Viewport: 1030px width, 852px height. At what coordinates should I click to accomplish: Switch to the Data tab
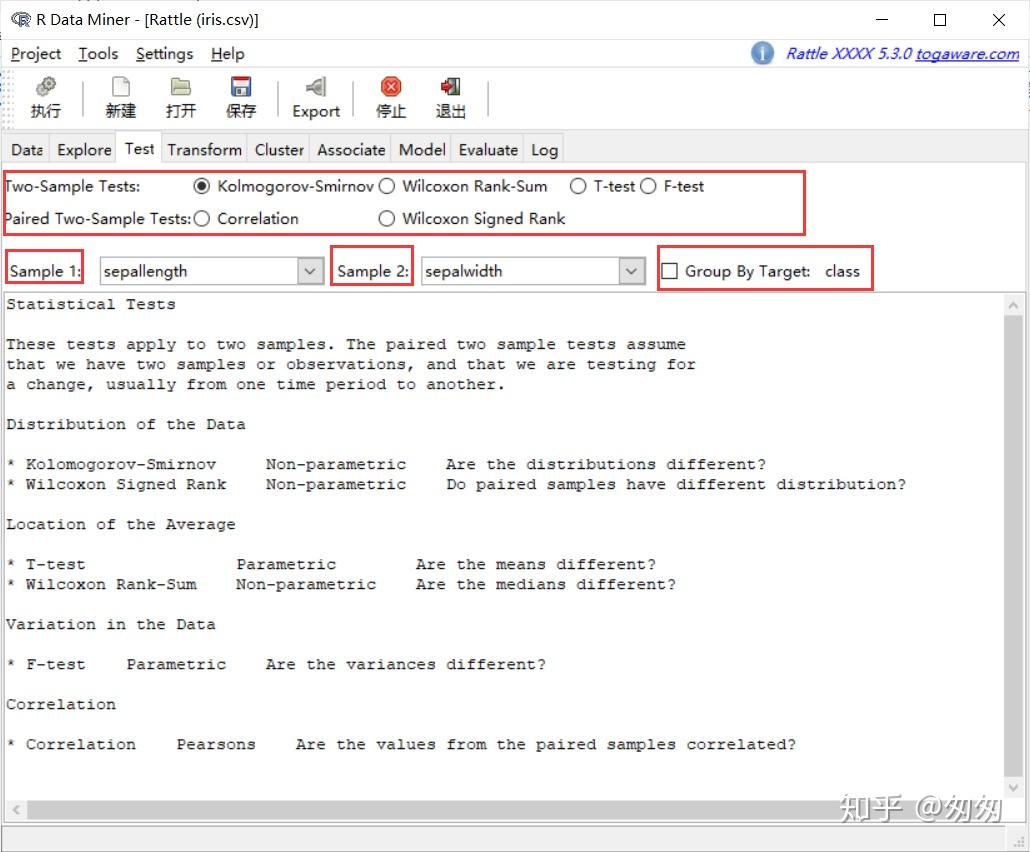click(27, 150)
